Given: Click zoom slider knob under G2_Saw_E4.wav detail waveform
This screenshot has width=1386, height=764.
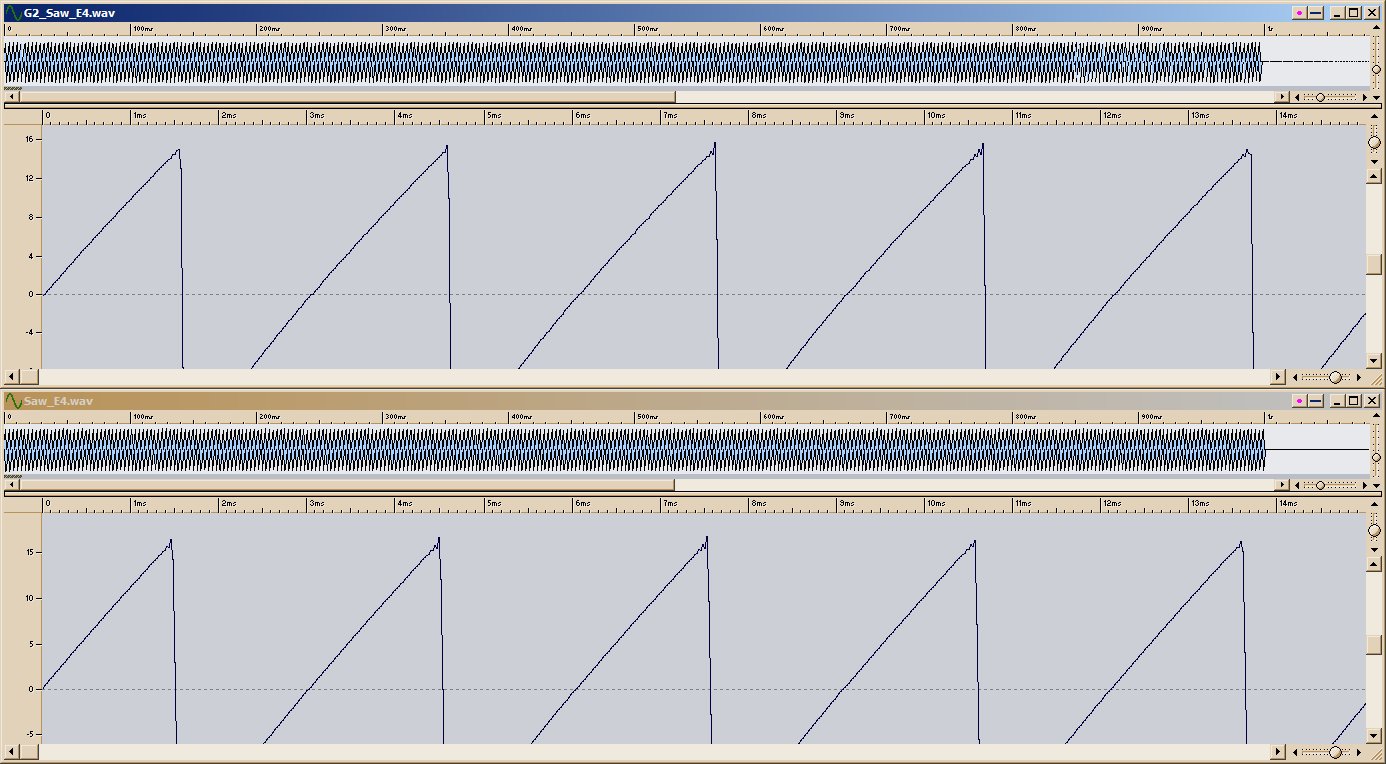Looking at the screenshot, I should pyautogui.click(x=1334, y=377).
